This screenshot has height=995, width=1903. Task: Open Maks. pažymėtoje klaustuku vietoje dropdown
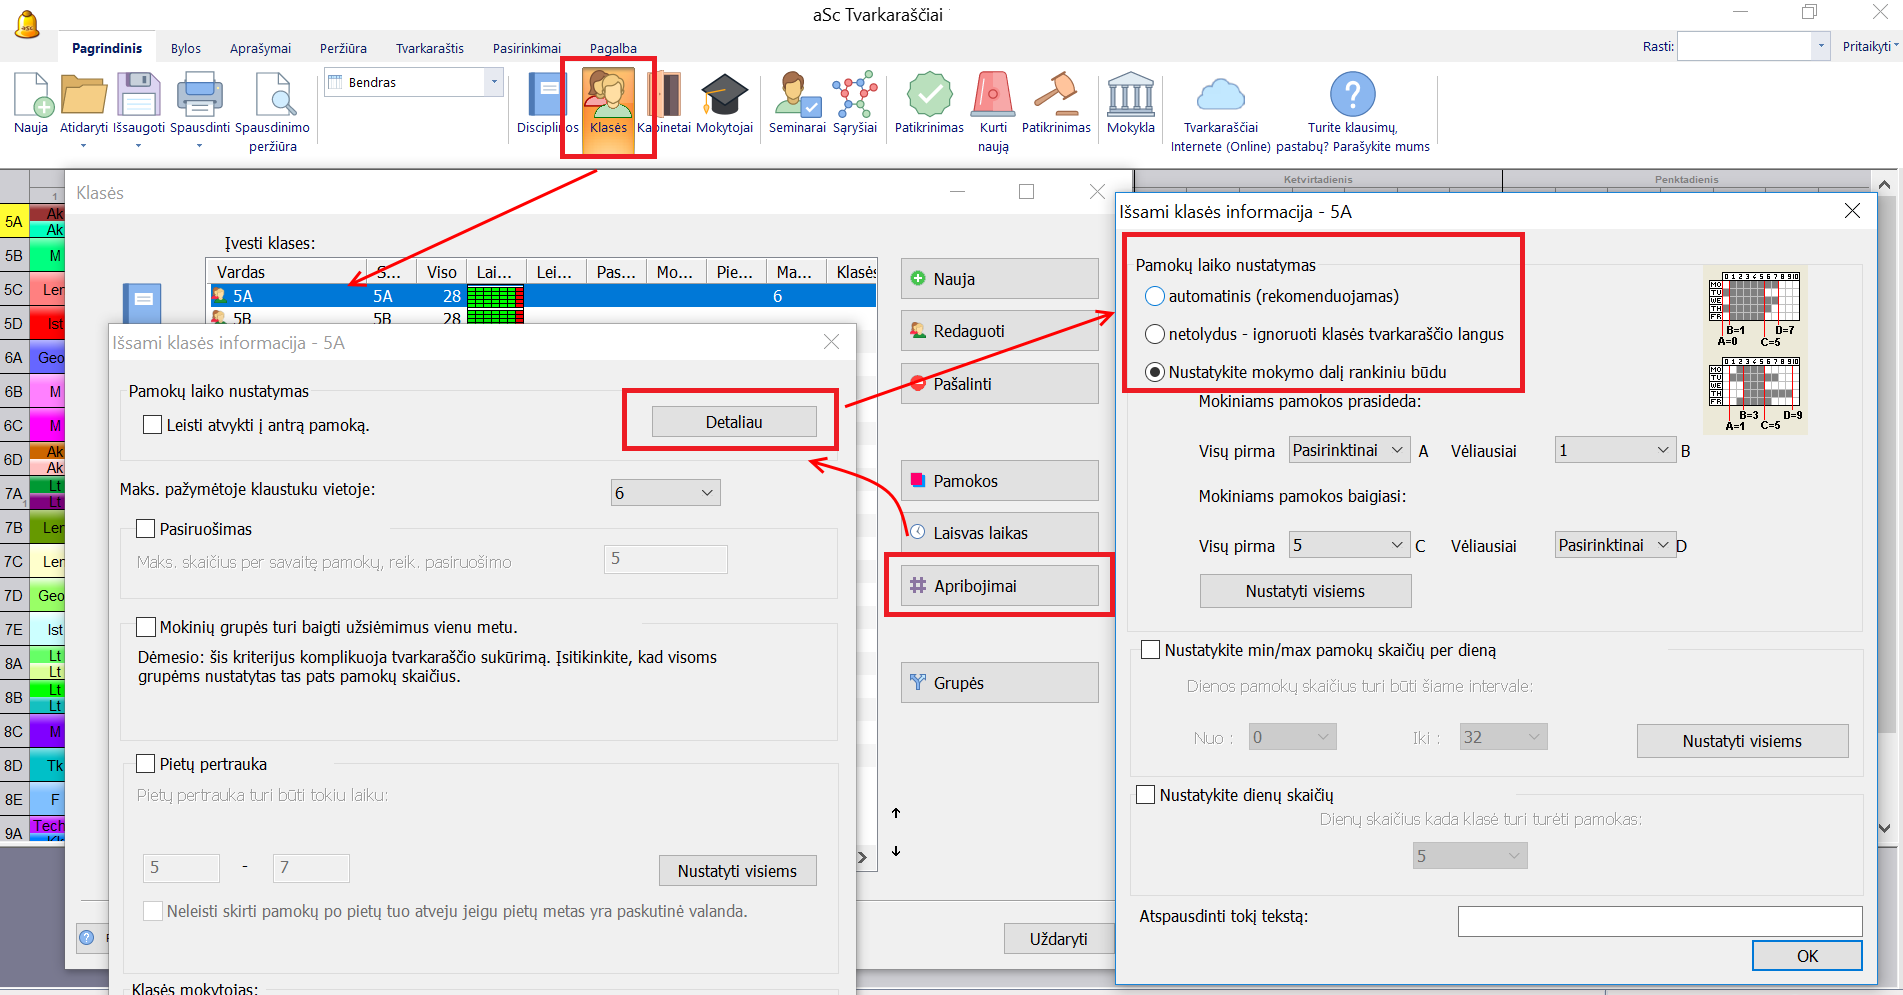[x=665, y=493]
